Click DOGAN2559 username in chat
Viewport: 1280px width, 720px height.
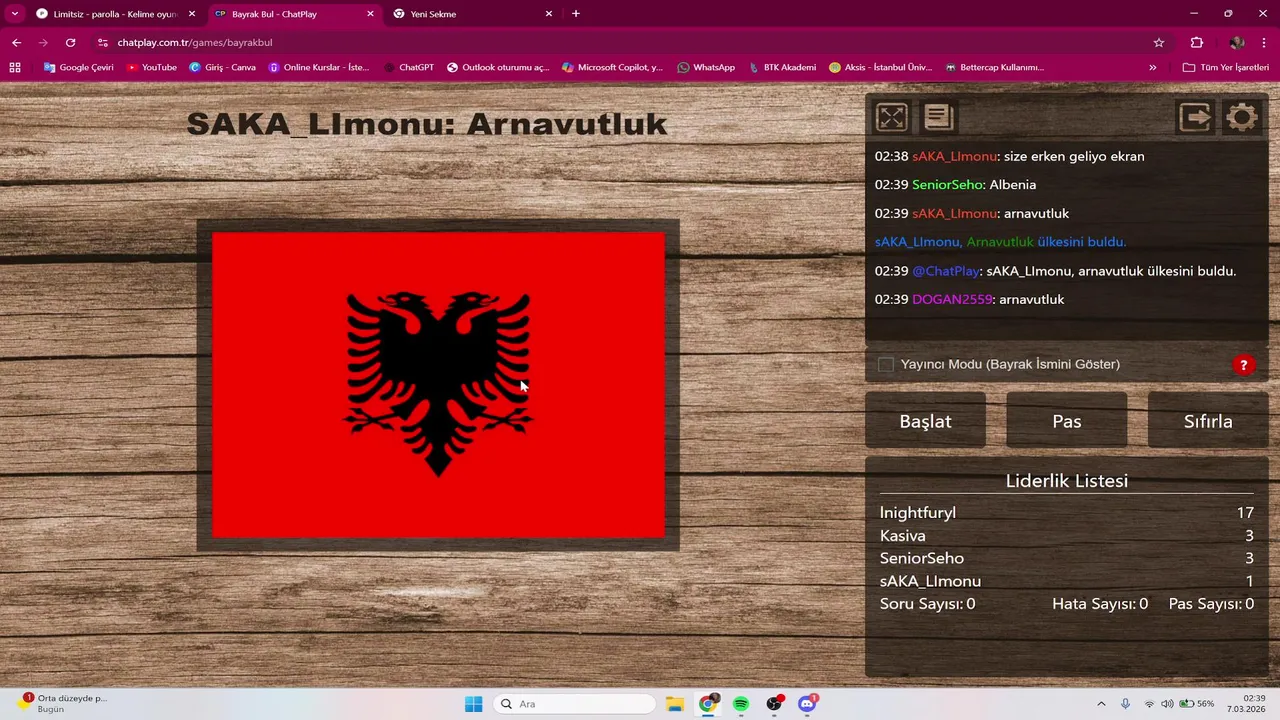pyautogui.click(x=952, y=299)
